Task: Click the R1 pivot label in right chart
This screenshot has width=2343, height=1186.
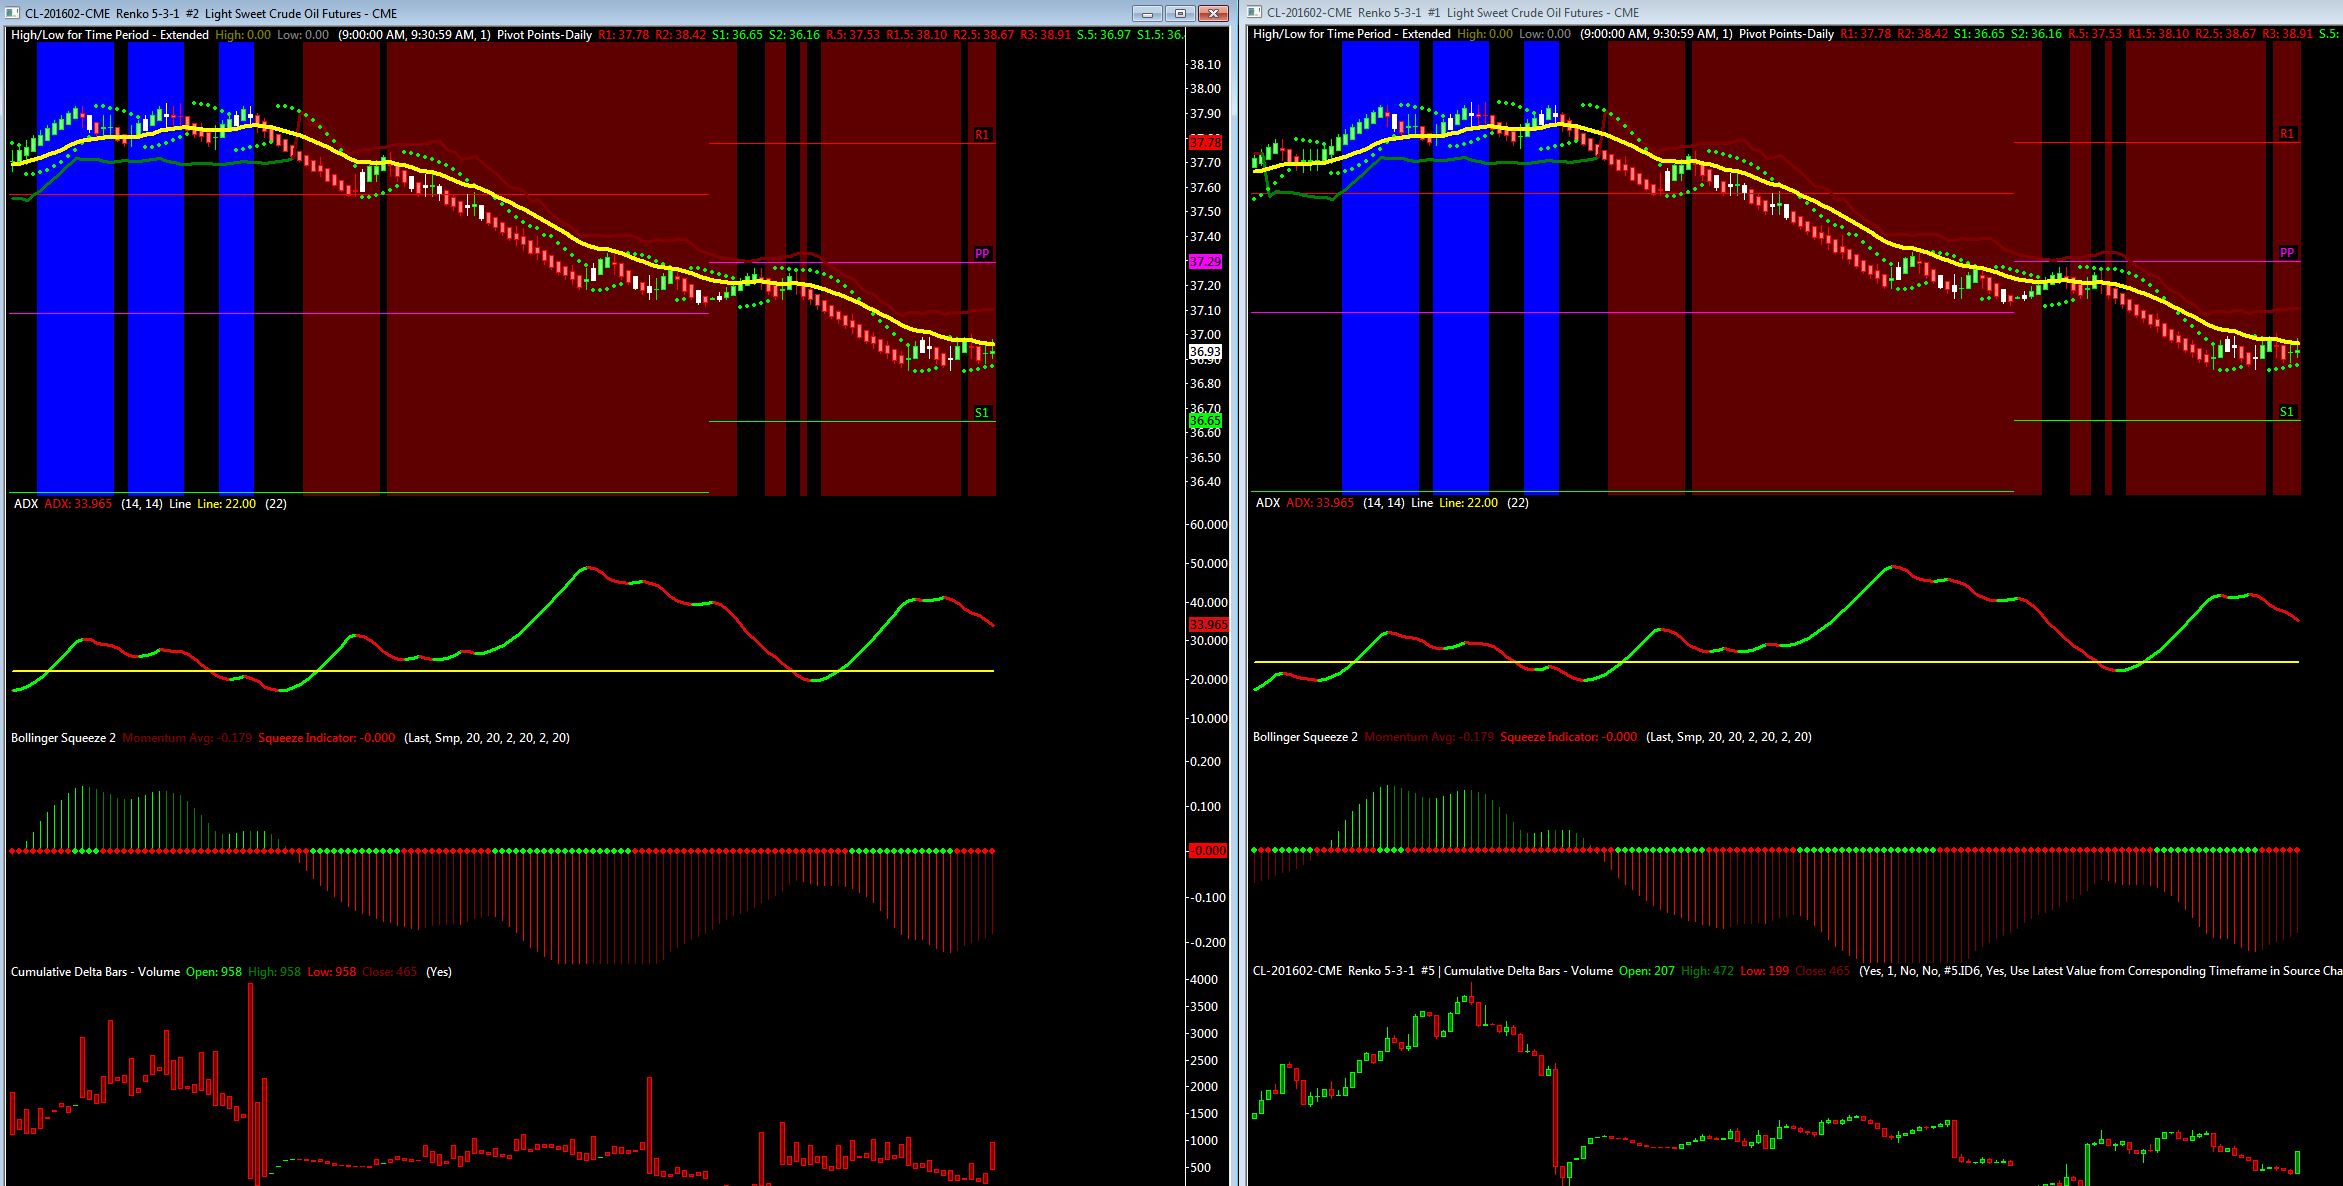Action: pyautogui.click(x=2287, y=134)
